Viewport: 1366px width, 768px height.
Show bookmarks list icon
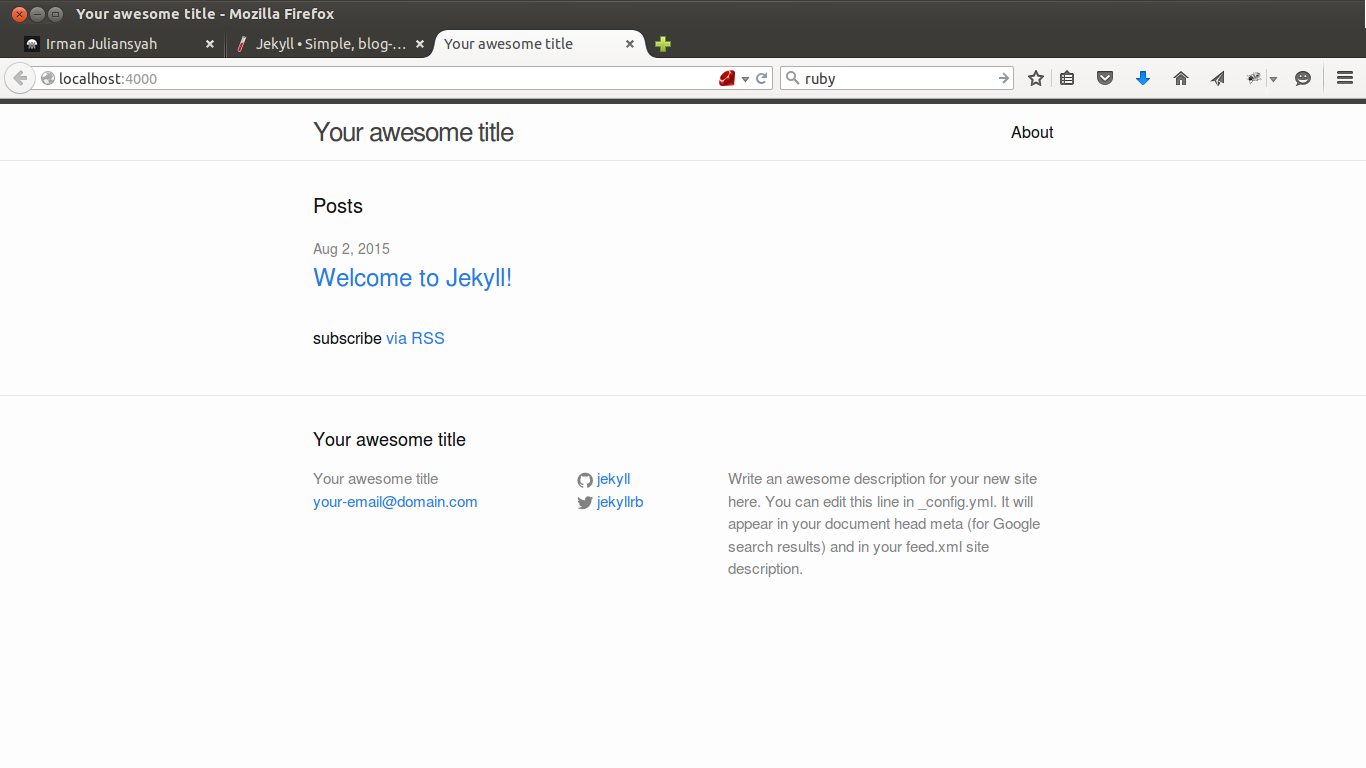pos(1067,78)
